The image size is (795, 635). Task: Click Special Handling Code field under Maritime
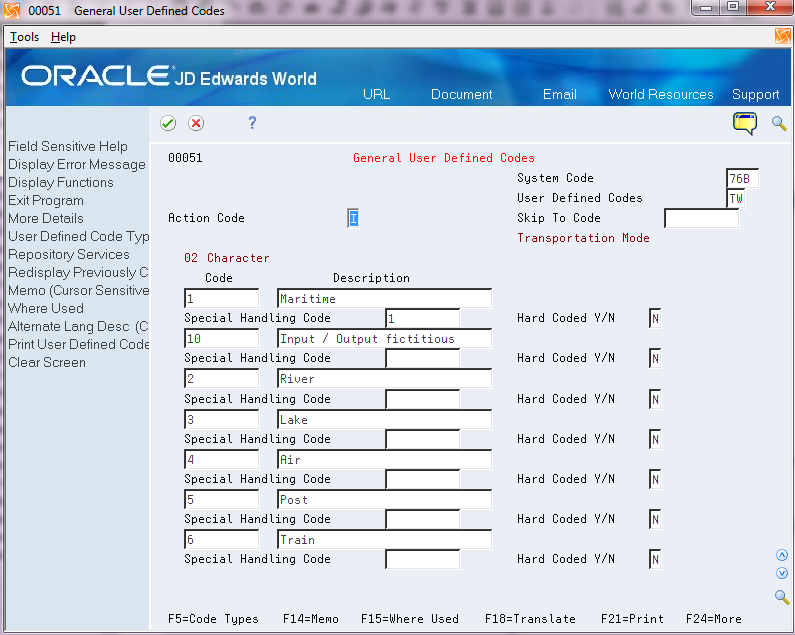(422, 319)
